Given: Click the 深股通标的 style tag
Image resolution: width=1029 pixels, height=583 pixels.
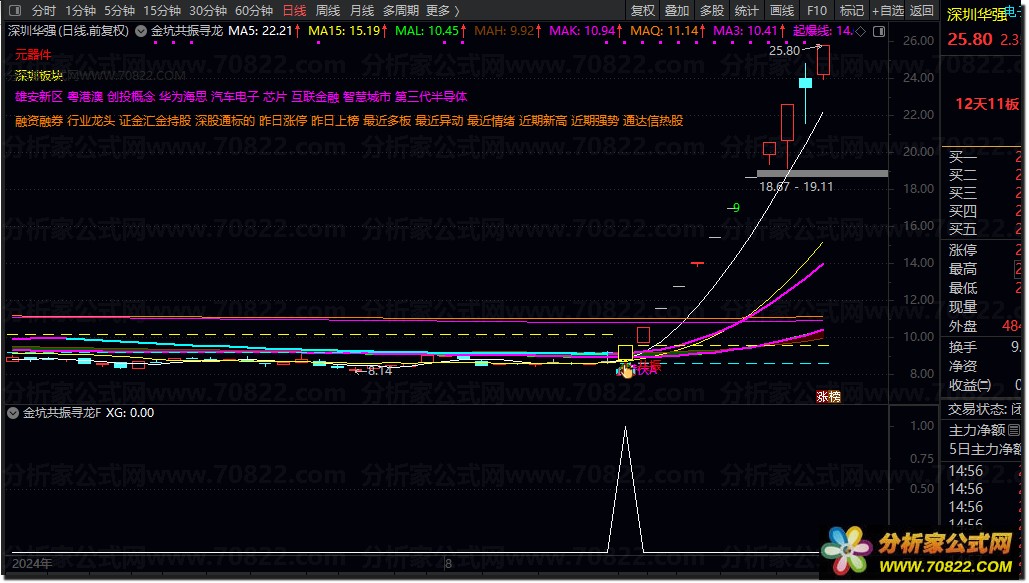Looking at the screenshot, I should [225, 121].
